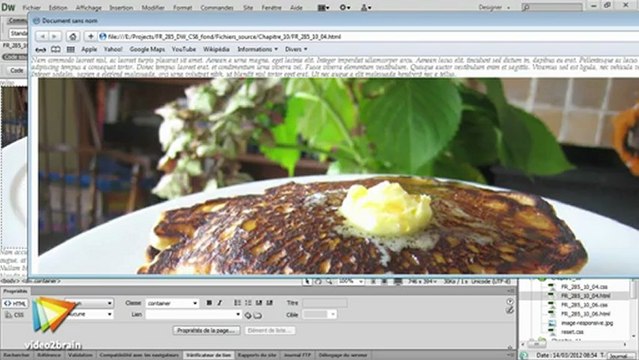Screen dimensions: 639x360
Task: Switch Properties inspector to HTML mode
Action: (15, 304)
